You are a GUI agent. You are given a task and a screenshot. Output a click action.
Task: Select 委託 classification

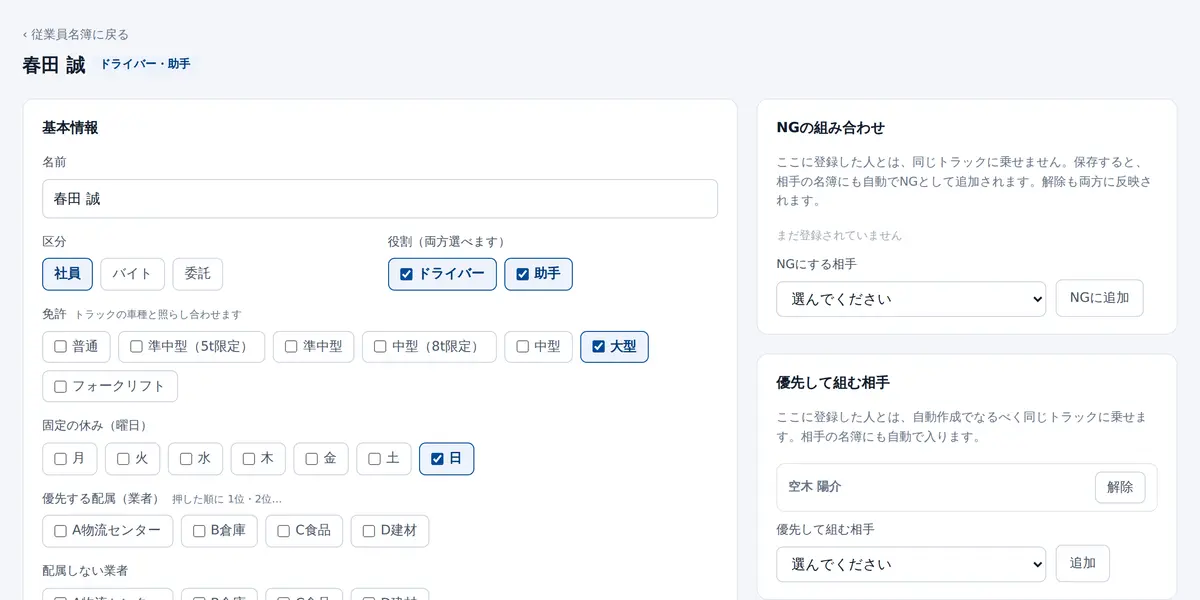pos(198,274)
